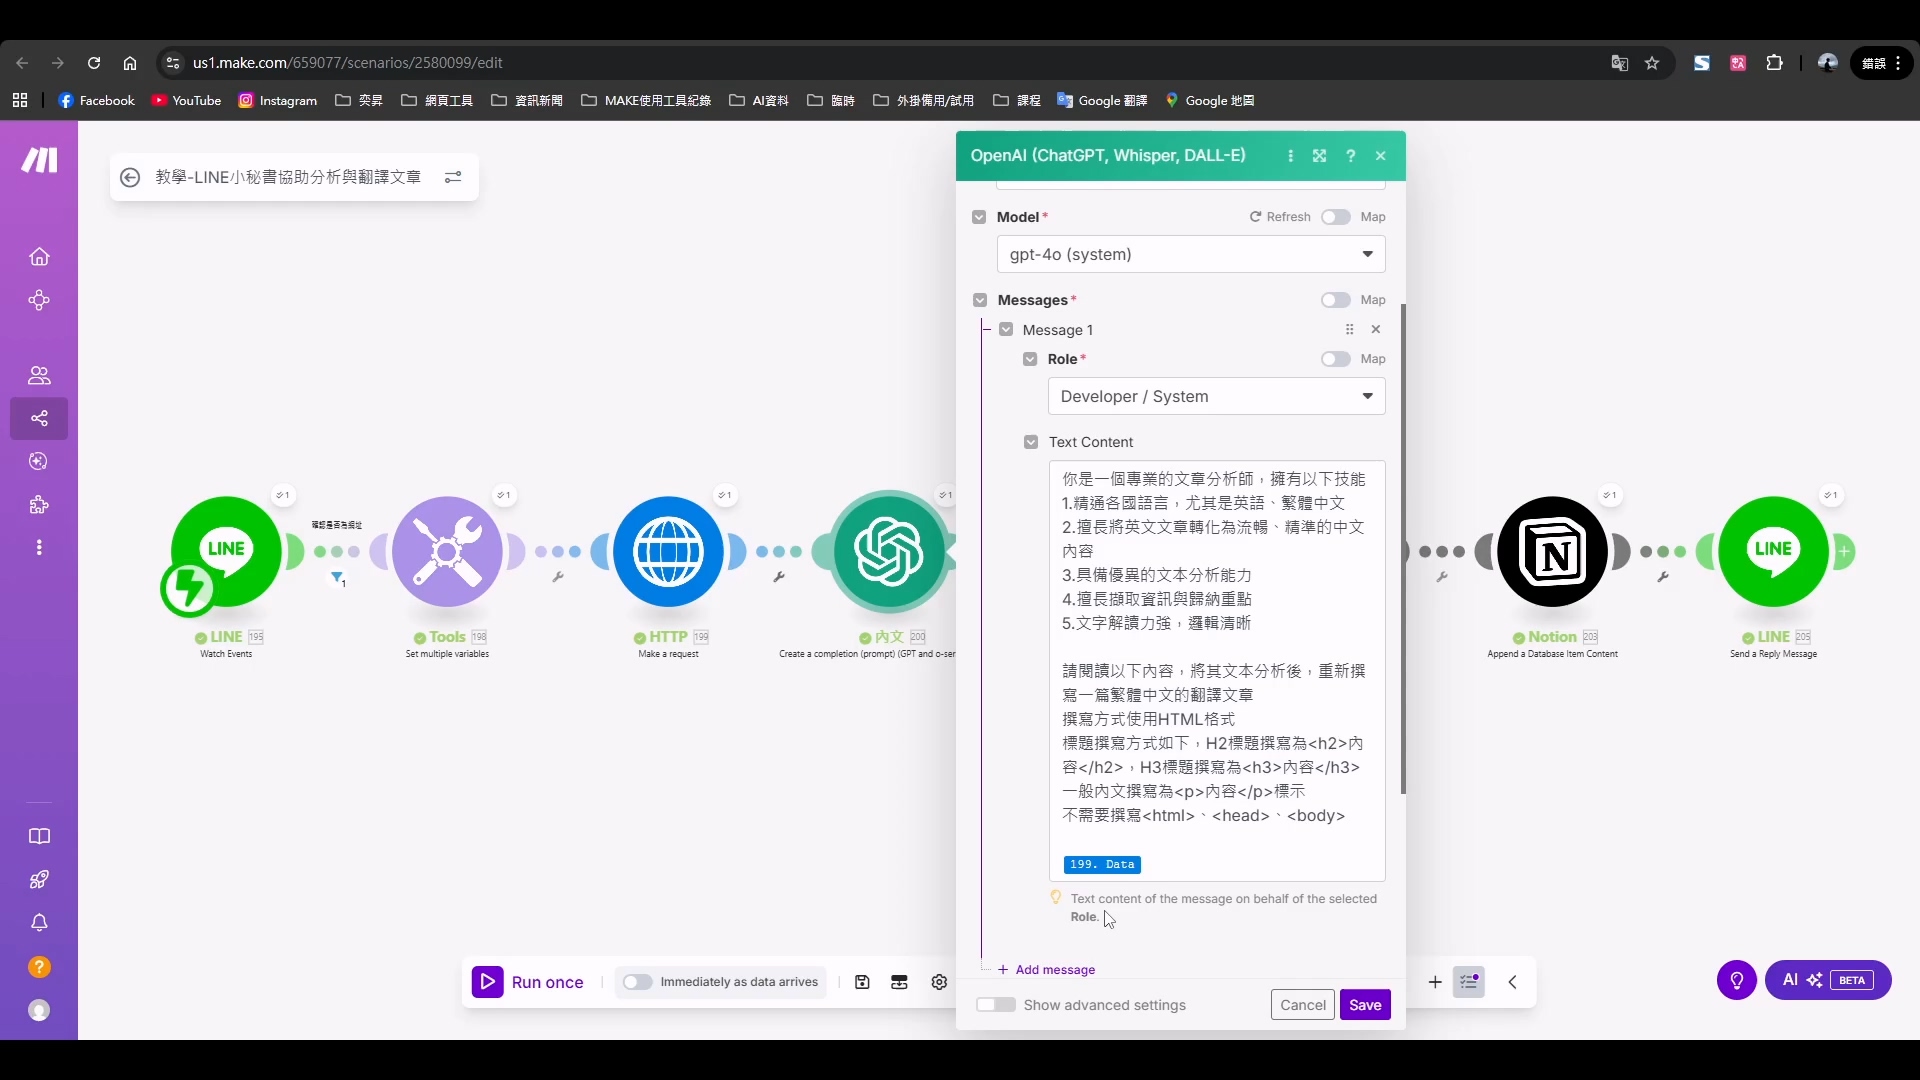Open Instagram bookmark
This screenshot has height=1080, width=1920.
pos(278,100)
